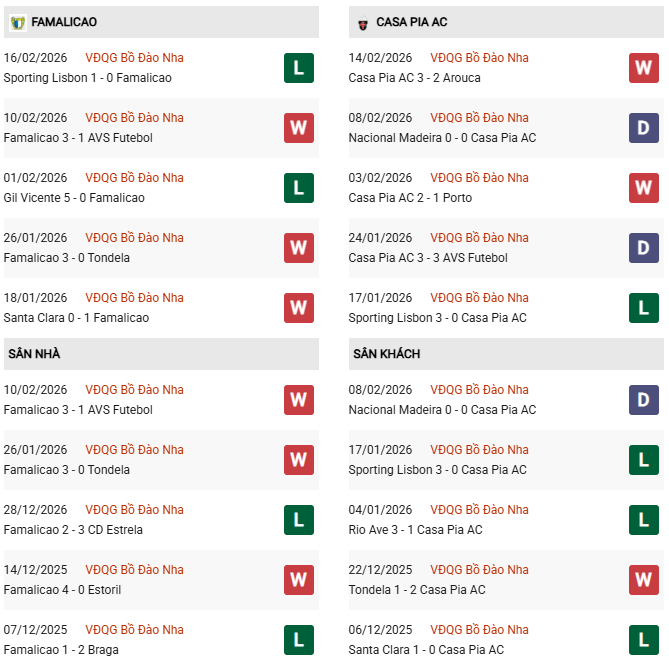The width and height of the screenshot is (669, 661).
Task: Click the D badge for Casa Pia 3-3 AVS Futebol
Action: [x=643, y=248]
